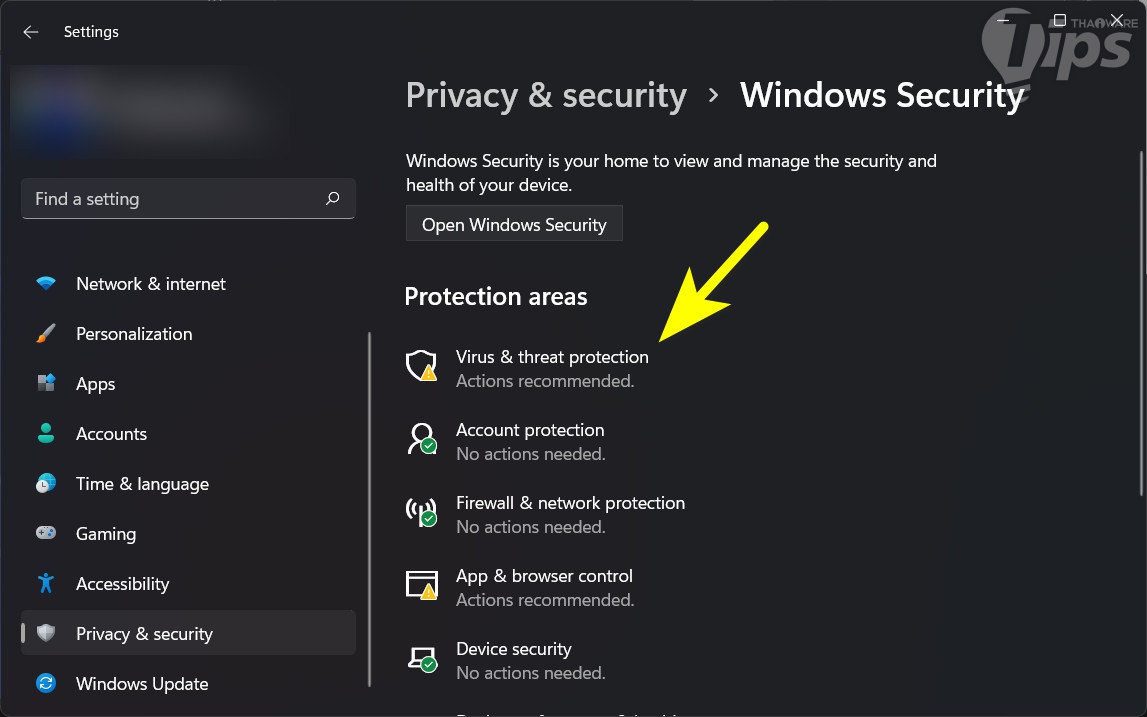1147x717 pixels.
Task: Click the Device security laptop icon
Action: pyautogui.click(x=421, y=658)
